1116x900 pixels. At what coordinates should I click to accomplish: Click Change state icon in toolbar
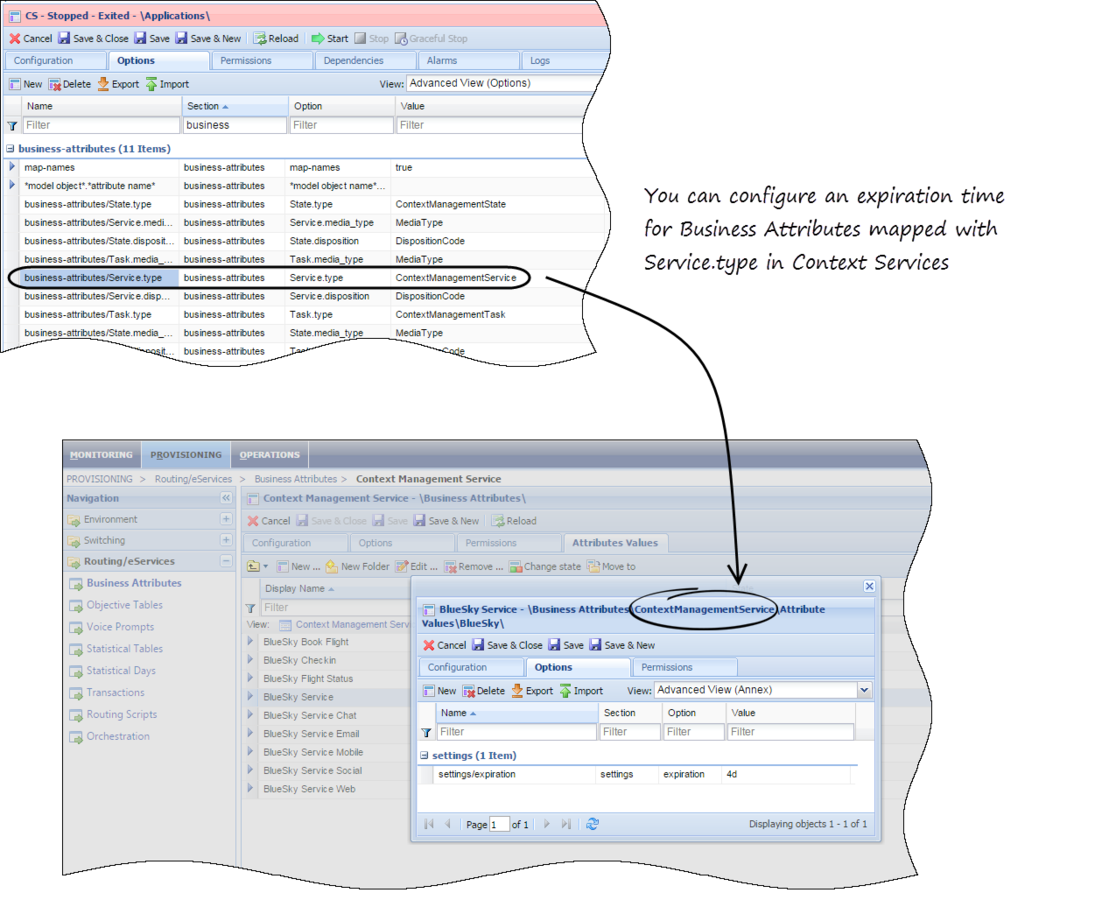pos(515,567)
